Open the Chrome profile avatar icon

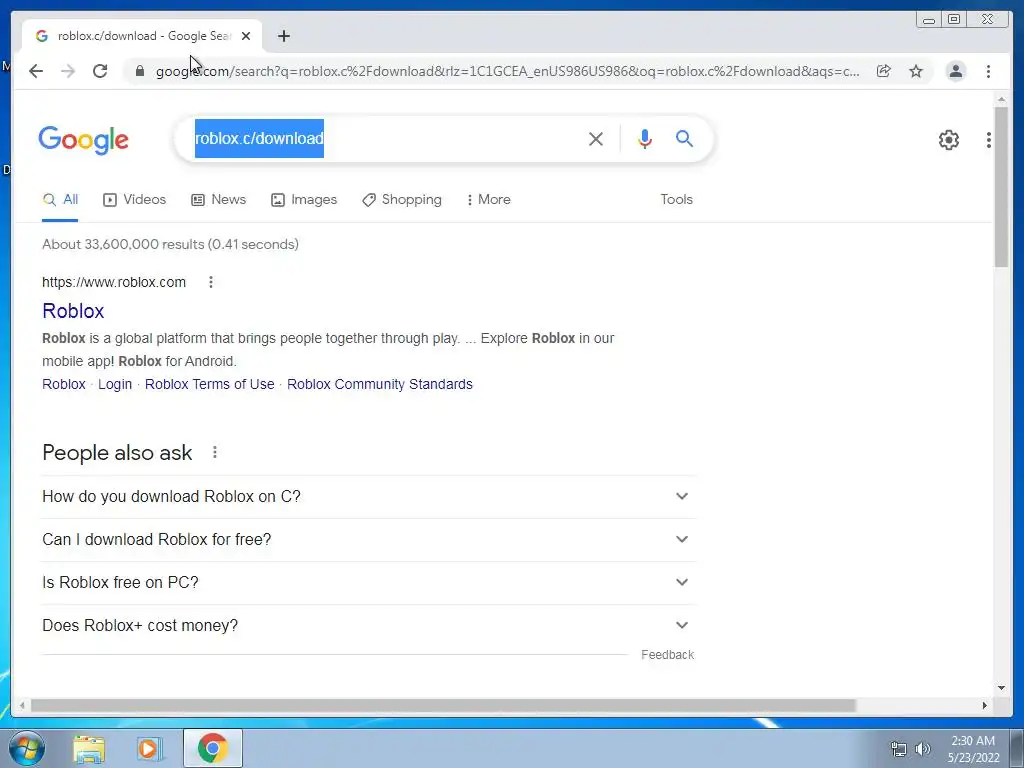[955, 71]
